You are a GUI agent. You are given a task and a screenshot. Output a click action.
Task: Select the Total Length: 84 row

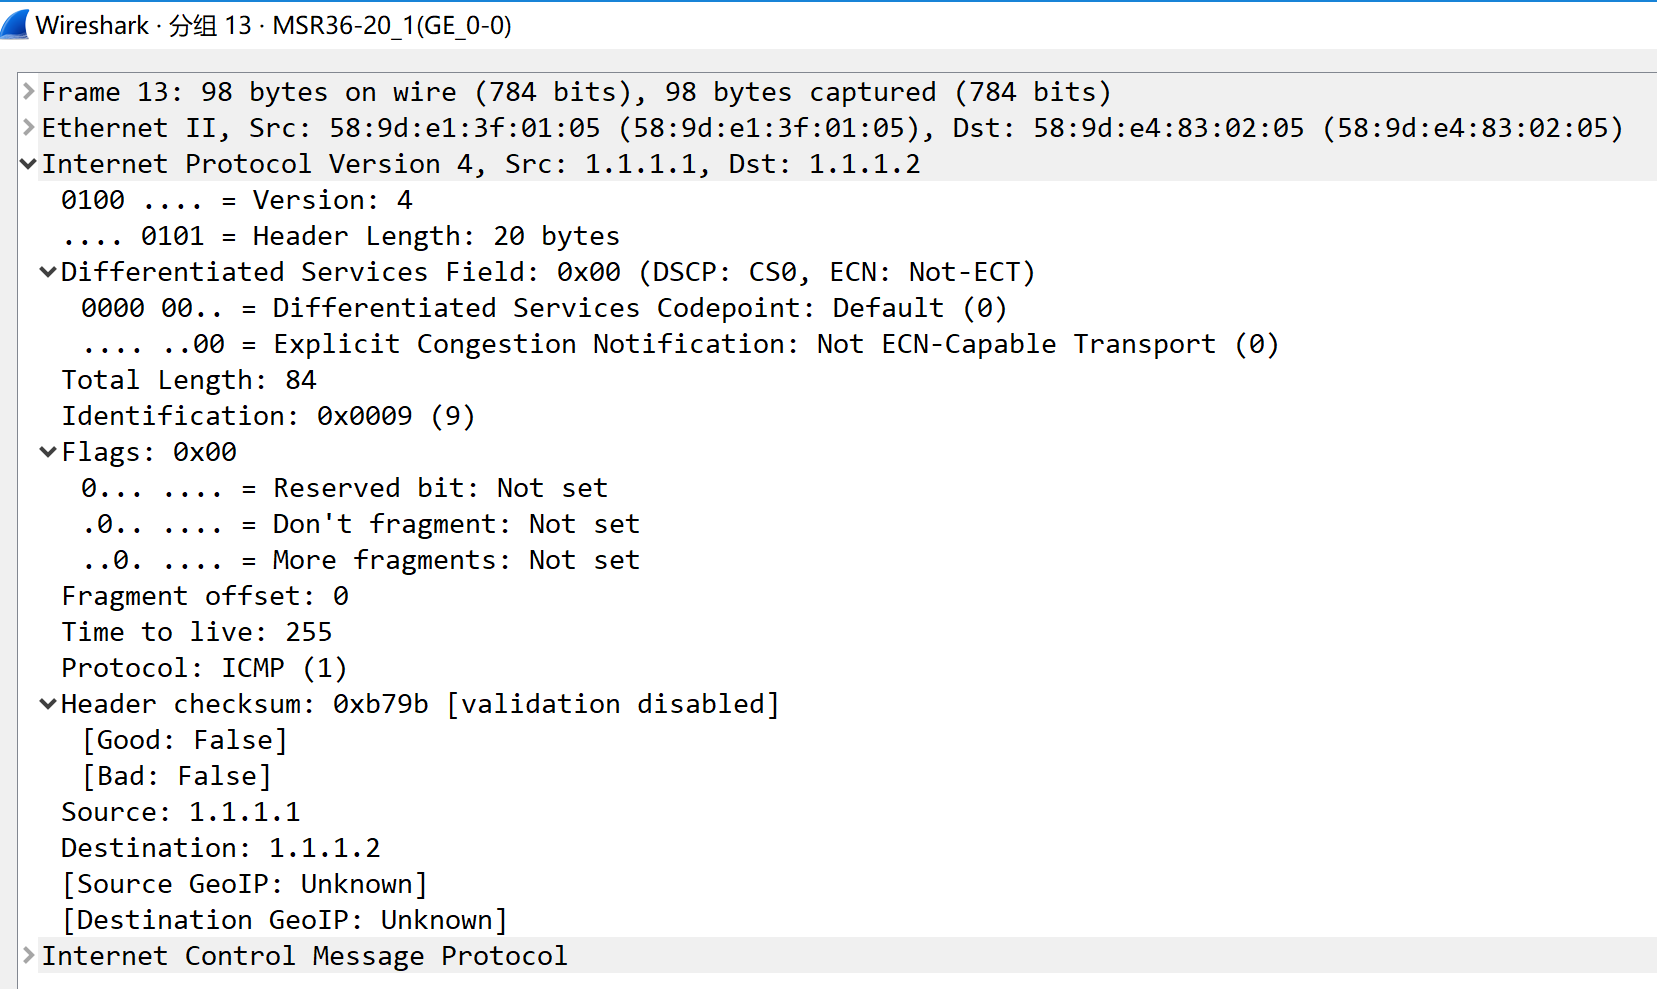pyautogui.click(x=189, y=380)
